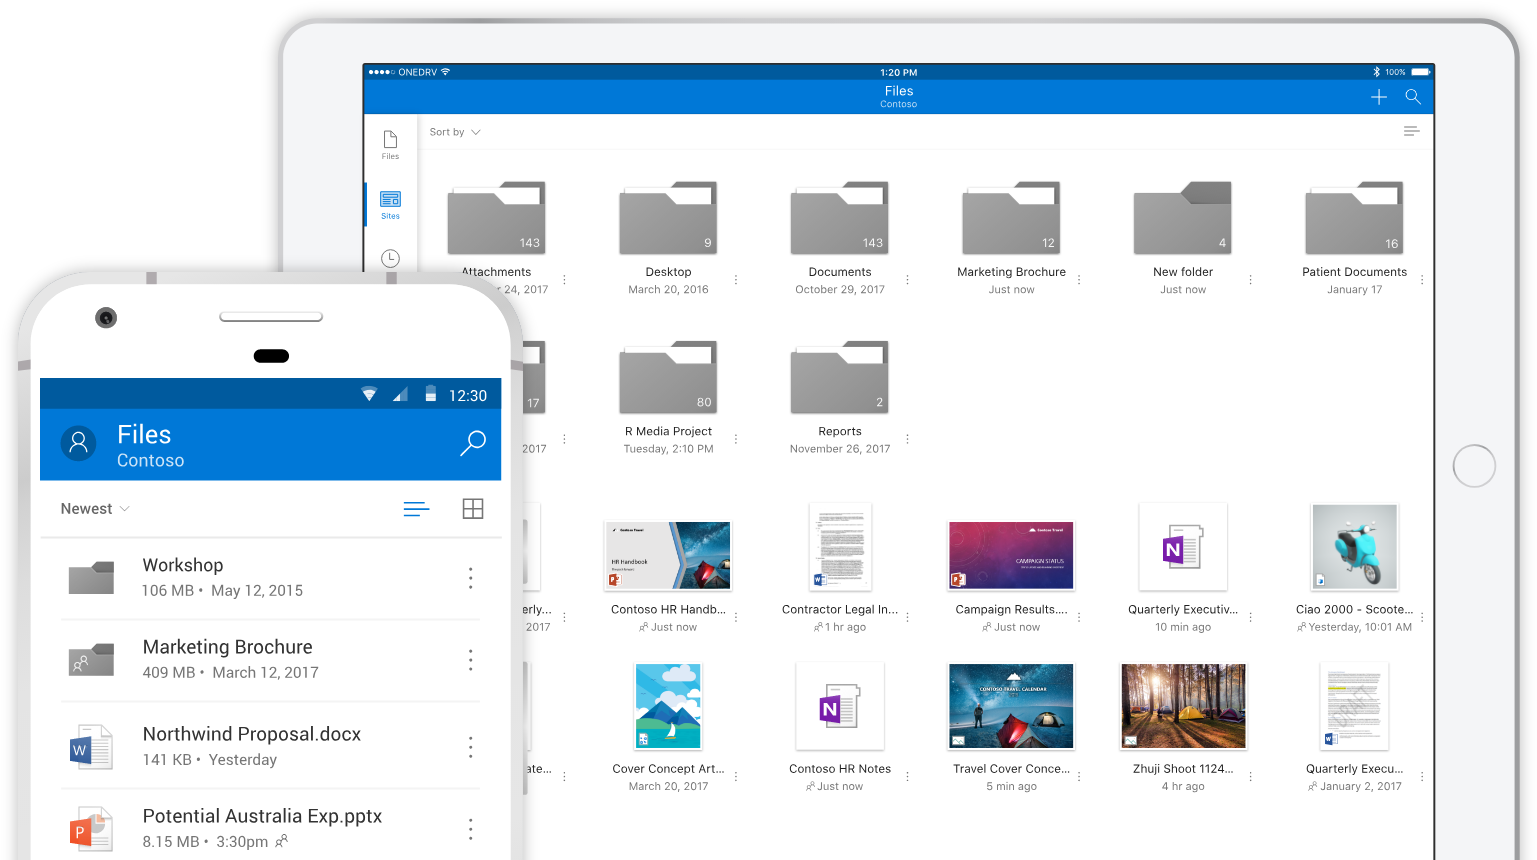Open the three-dot menu for the Workshop folder
Viewport: 1537px width, 860px height.
pyautogui.click(x=470, y=578)
